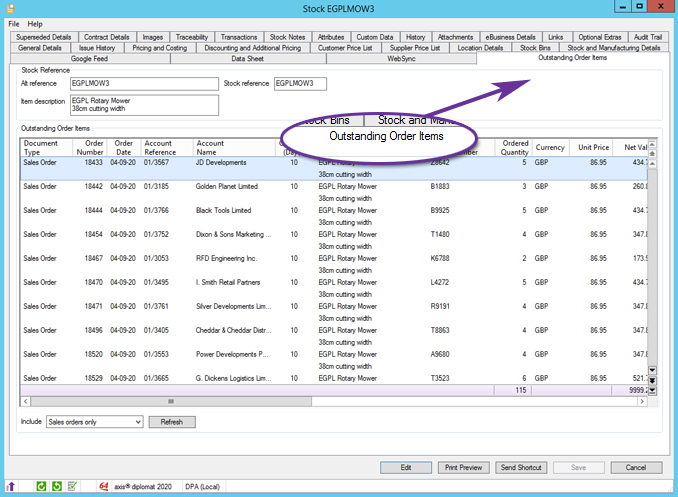Viewport: 678px width, 497px height.
Task: Open the Traceability tab
Action: pos(192,37)
